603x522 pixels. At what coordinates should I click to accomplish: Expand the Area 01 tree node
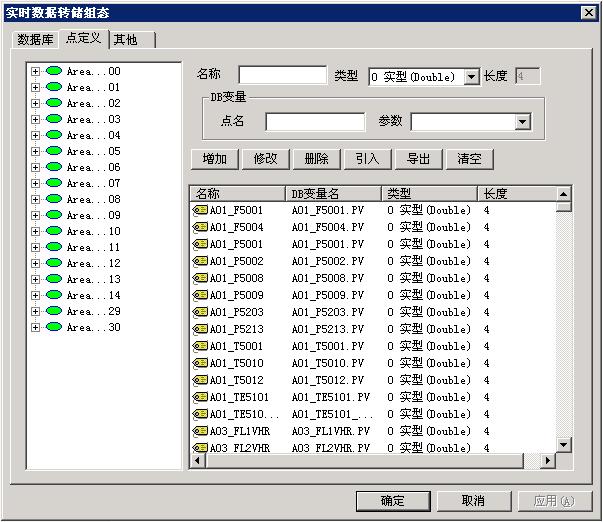[x=36, y=87]
